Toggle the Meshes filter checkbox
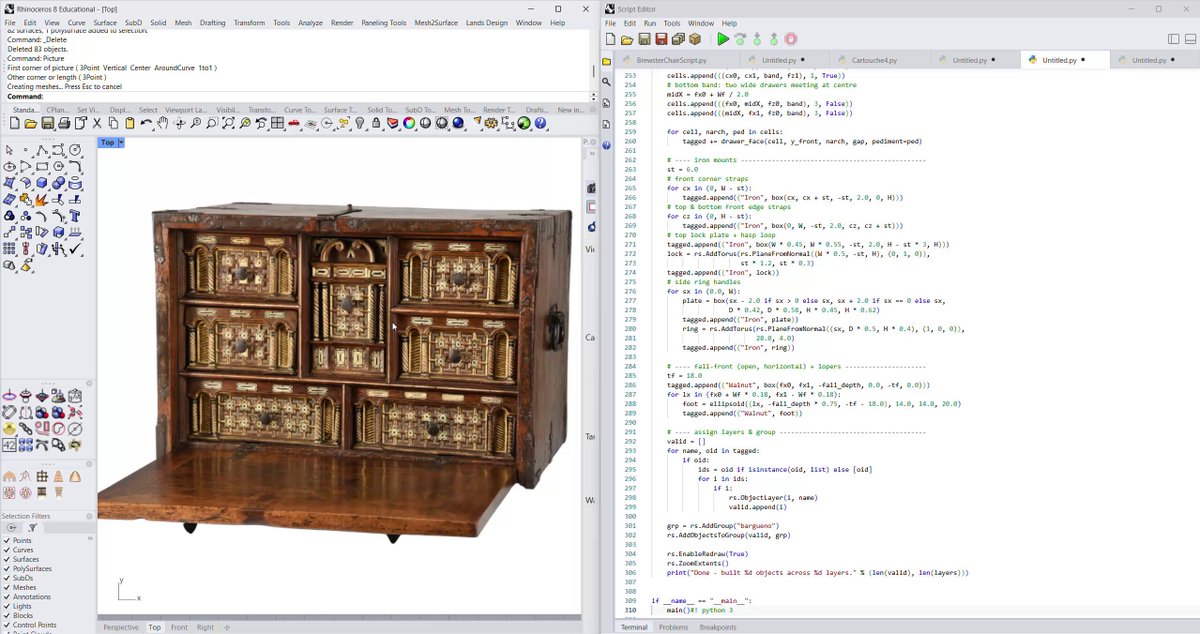Viewport: 1200px width, 634px height. click(x=6, y=588)
